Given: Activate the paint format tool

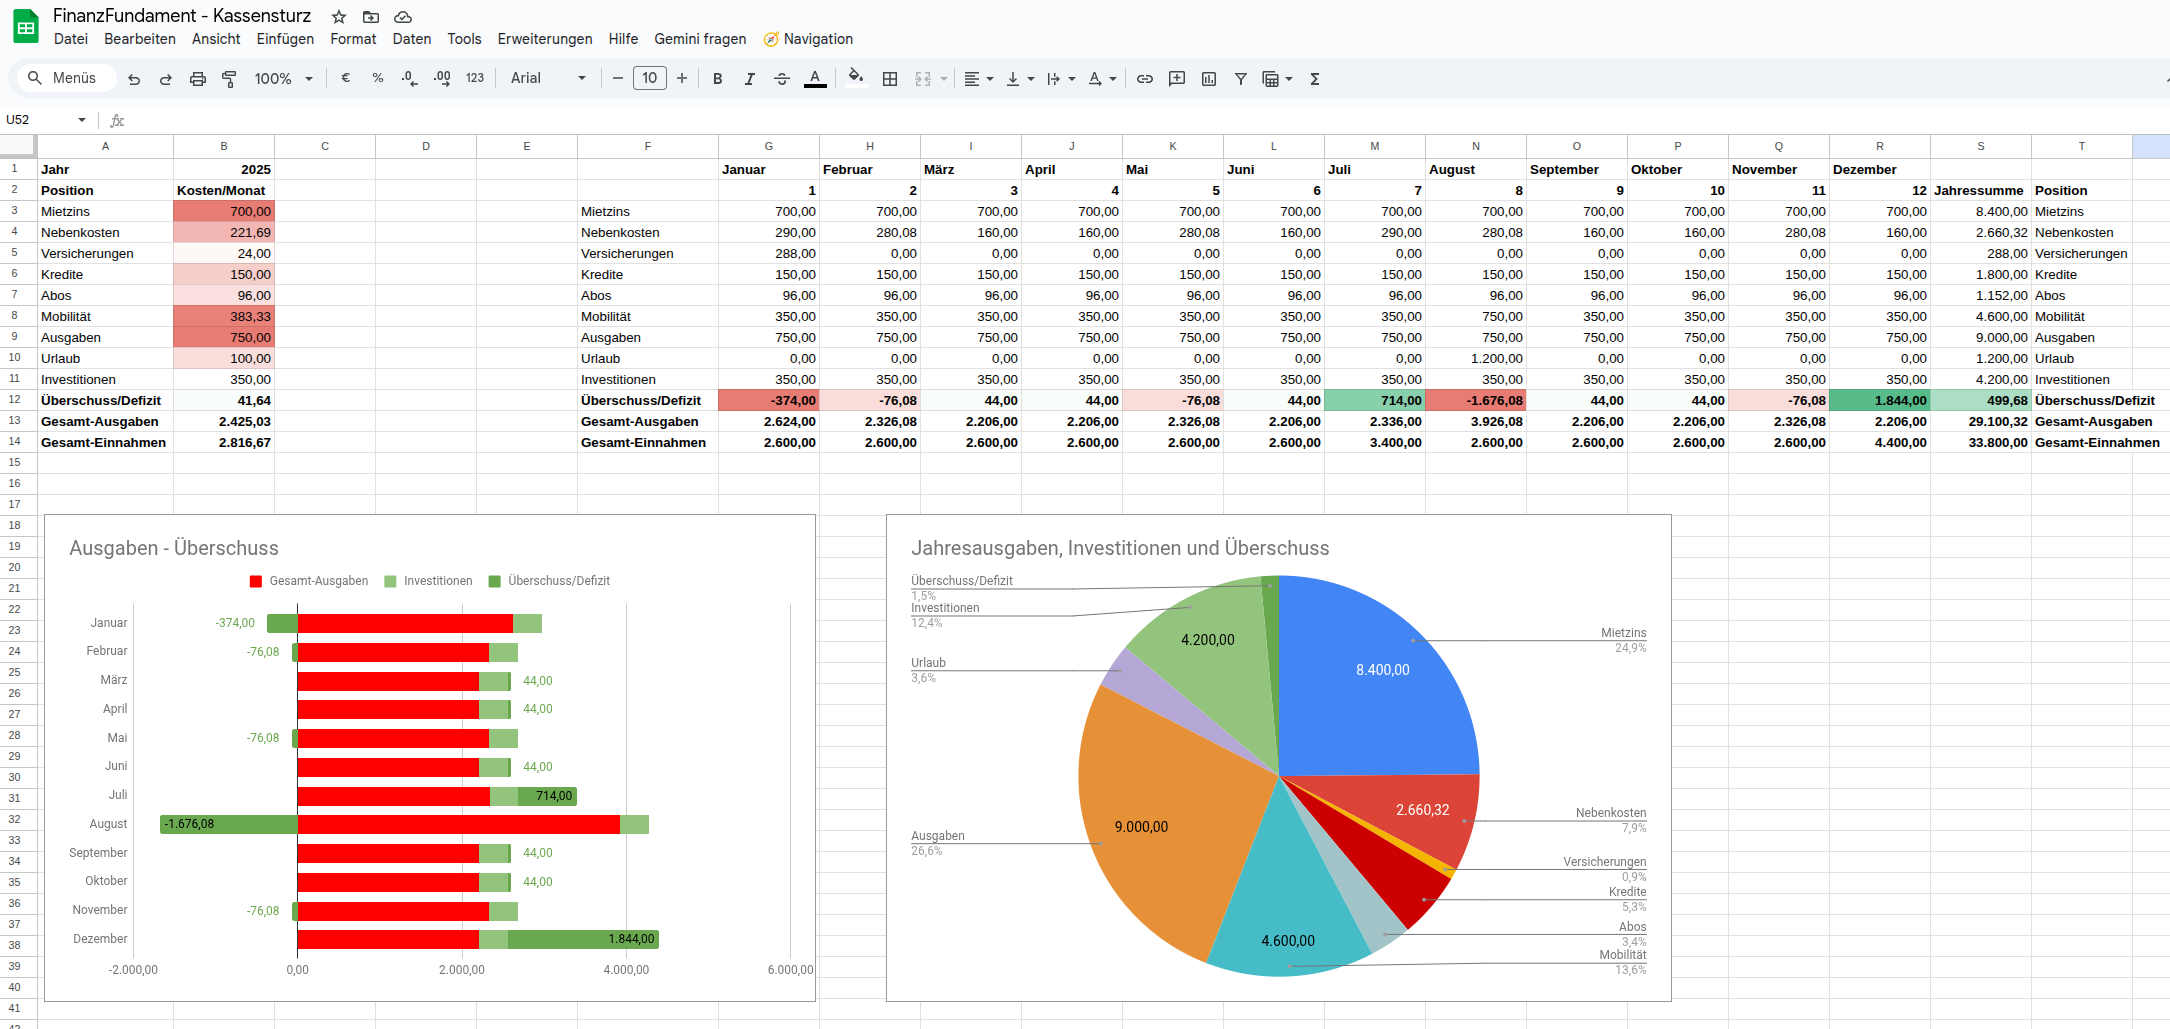Looking at the screenshot, I should tap(229, 79).
